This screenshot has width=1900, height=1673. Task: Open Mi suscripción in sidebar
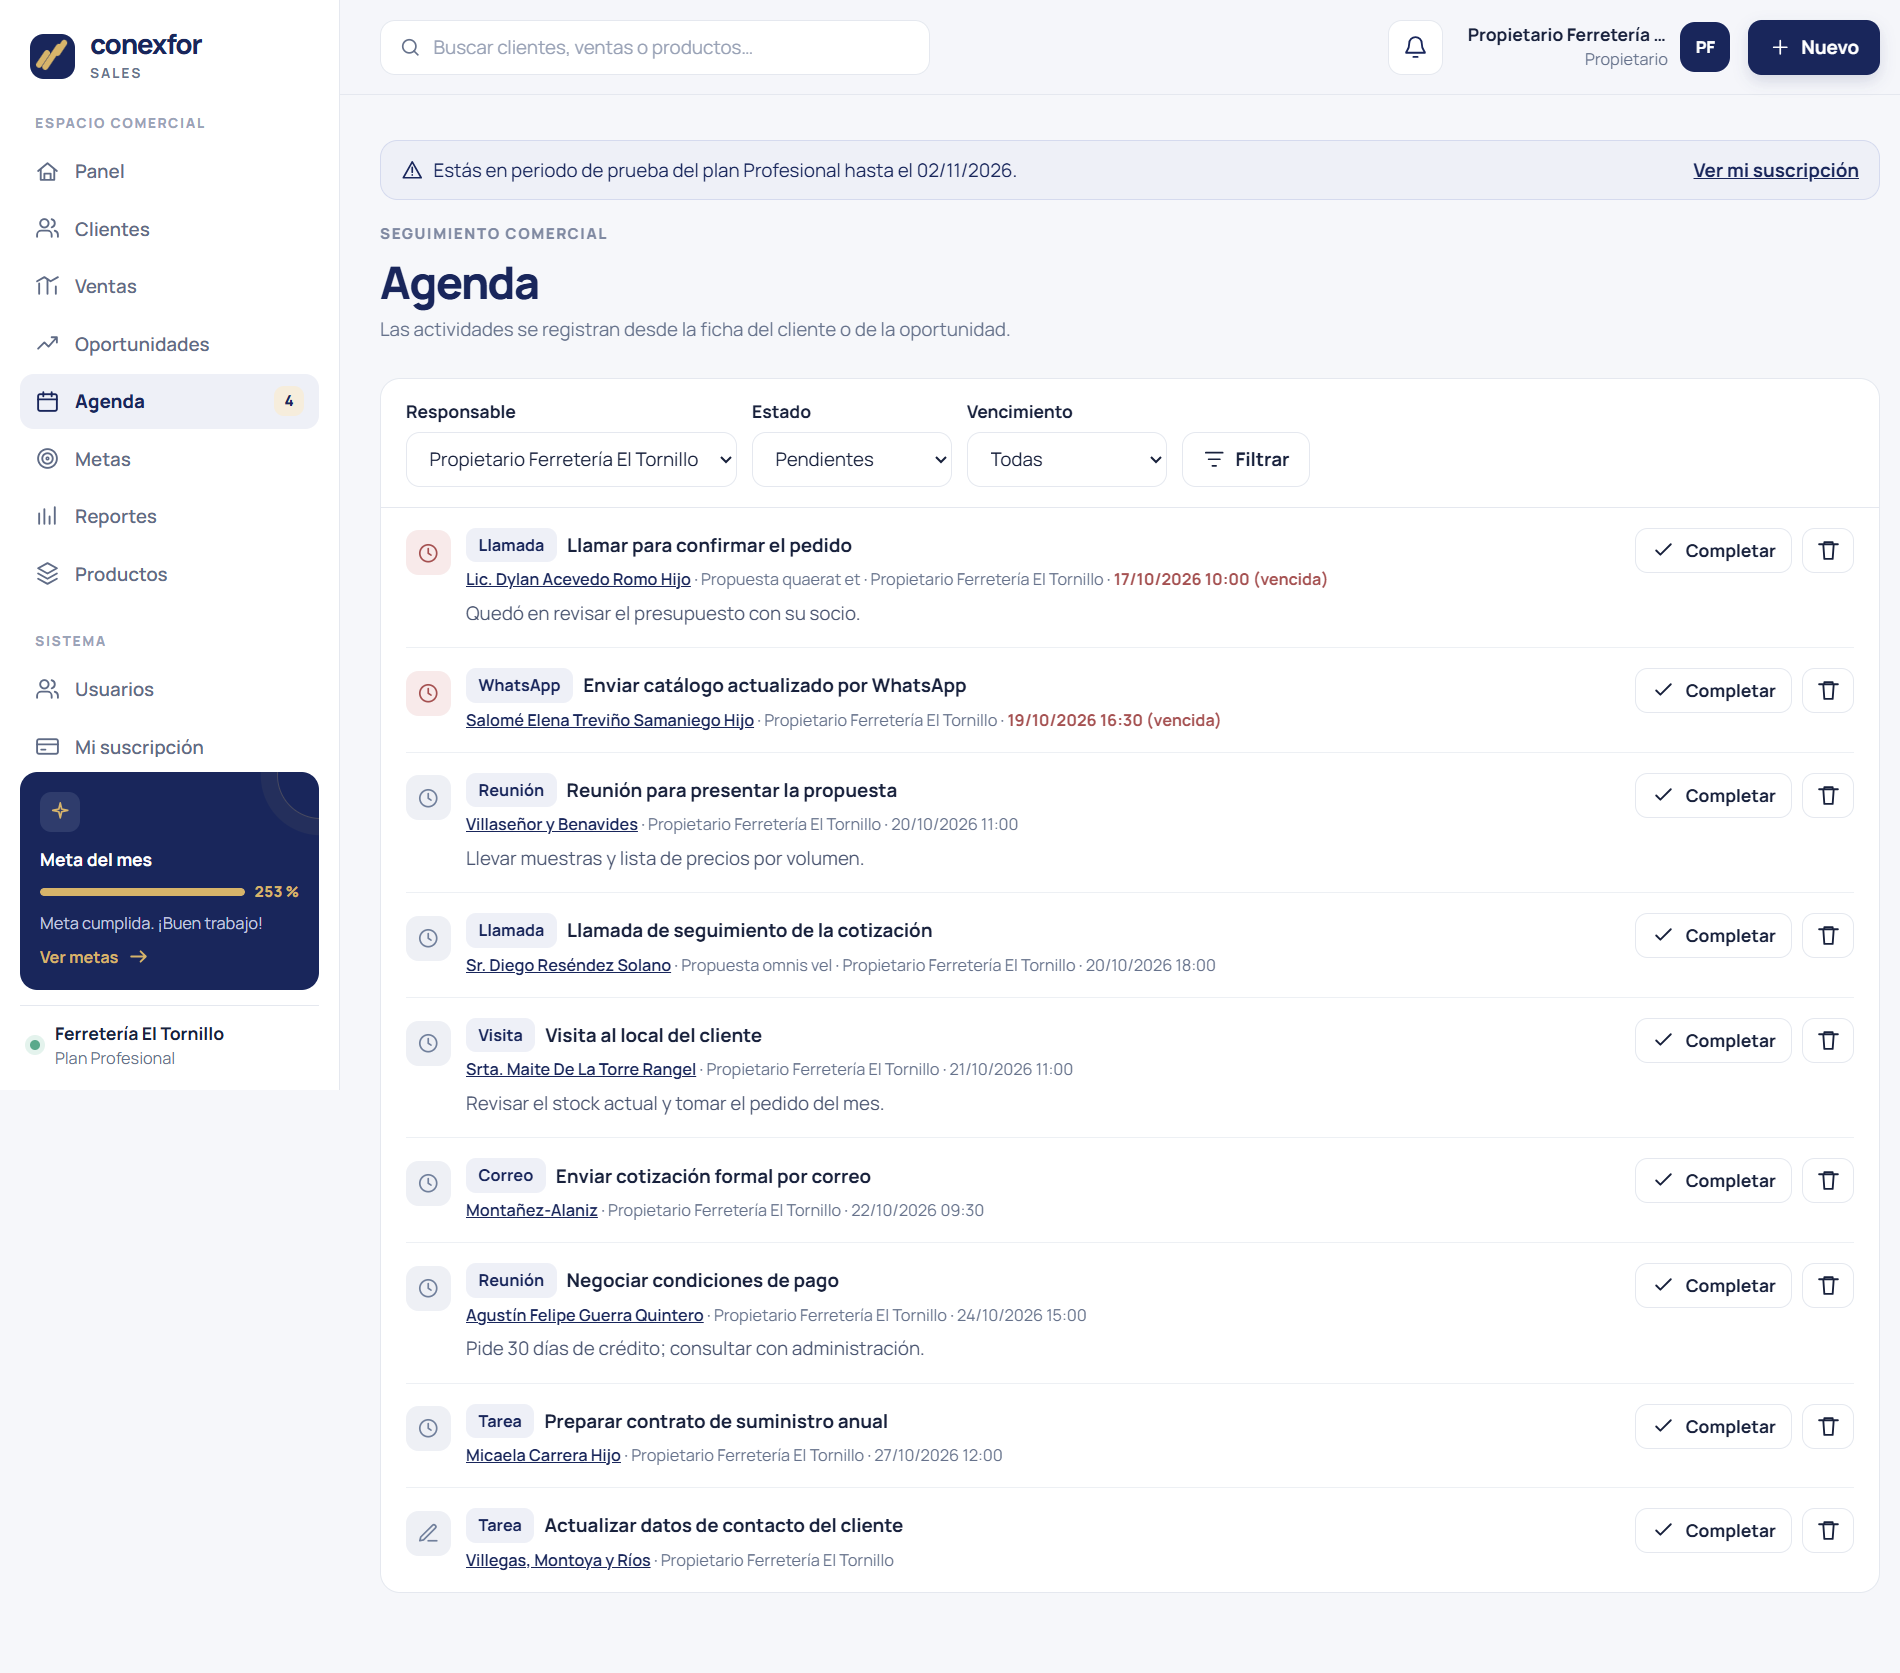[169, 747]
